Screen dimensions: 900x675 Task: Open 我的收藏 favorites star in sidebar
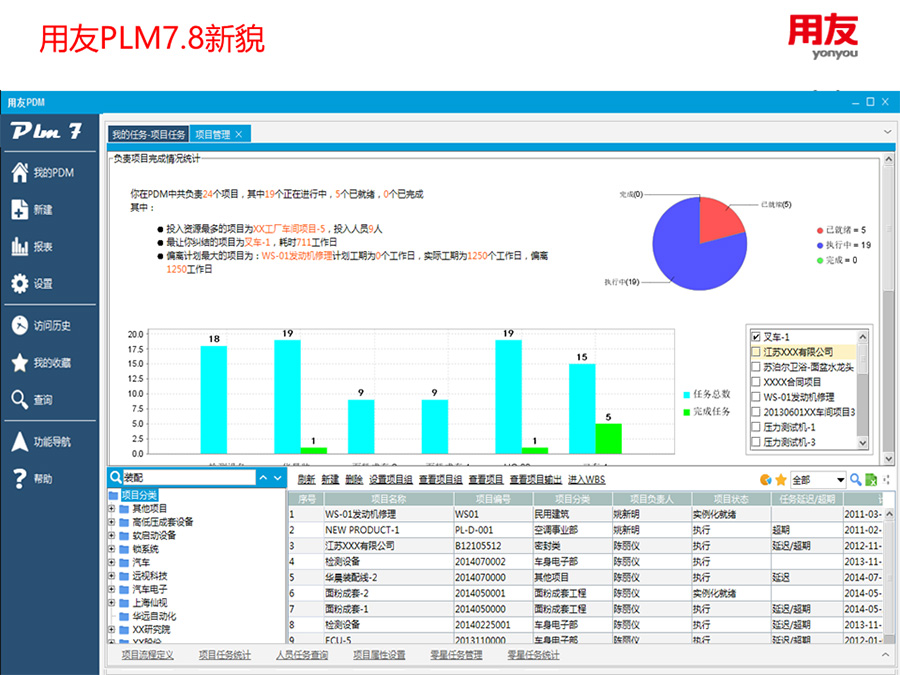pyautogui.click(x=20, y=363)
